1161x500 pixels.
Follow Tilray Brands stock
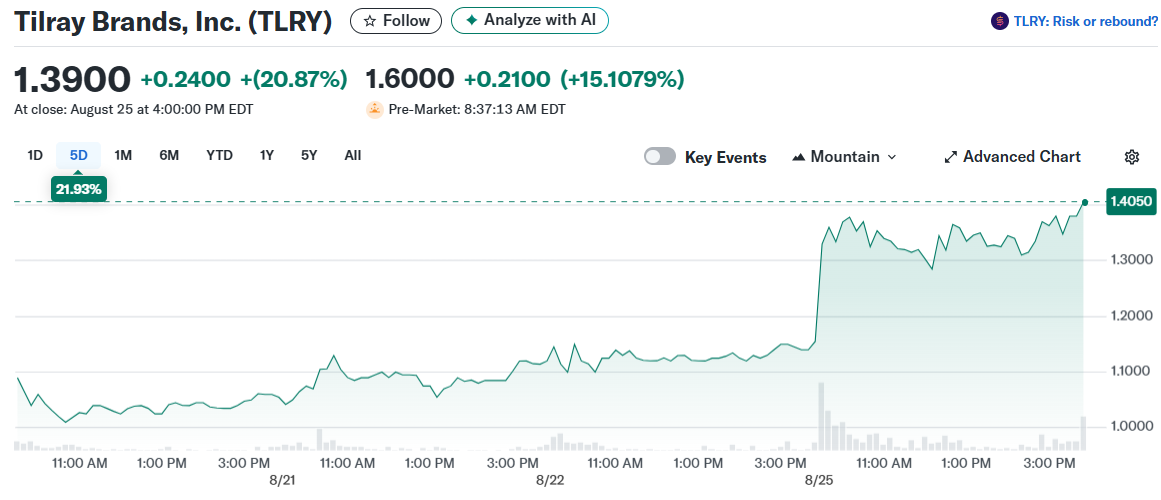(x=396, y=21)
